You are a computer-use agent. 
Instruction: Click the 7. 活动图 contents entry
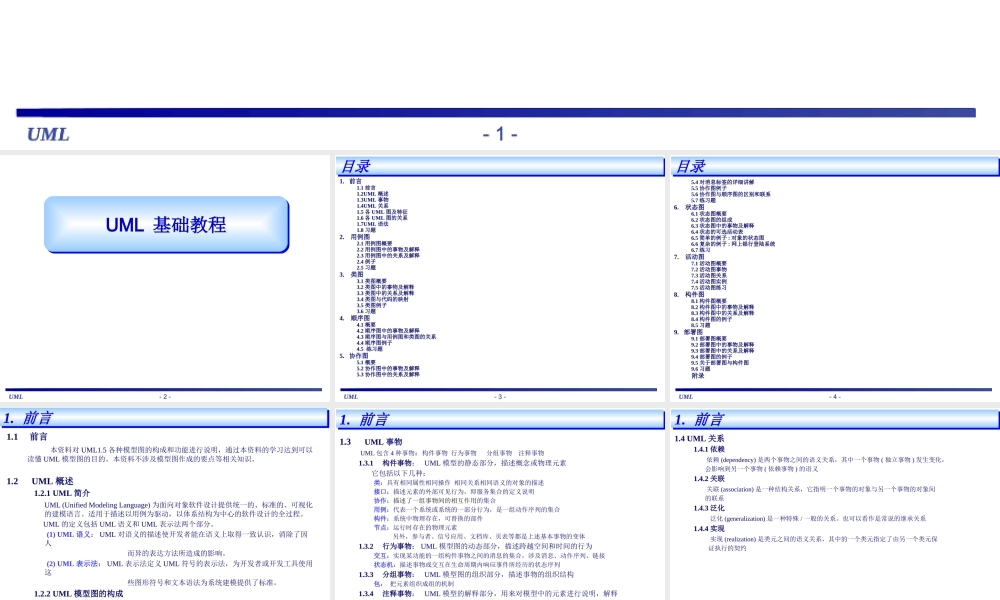click(x=689, y=257)
